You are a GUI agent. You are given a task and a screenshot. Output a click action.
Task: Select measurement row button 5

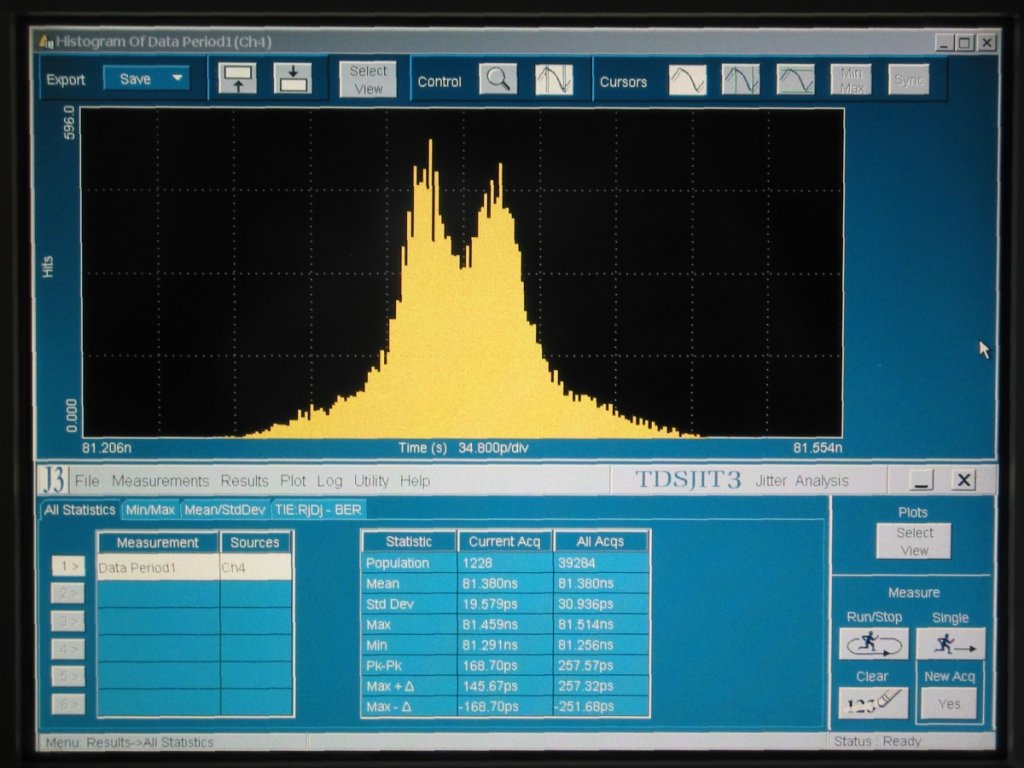coord(69,677)
